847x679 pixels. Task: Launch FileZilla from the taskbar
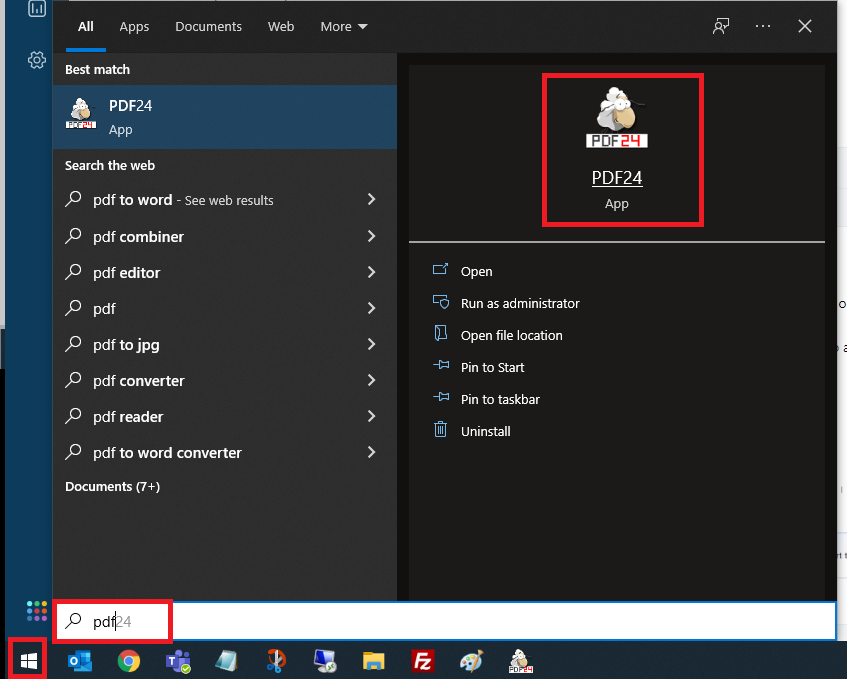[x=422, y=661]
